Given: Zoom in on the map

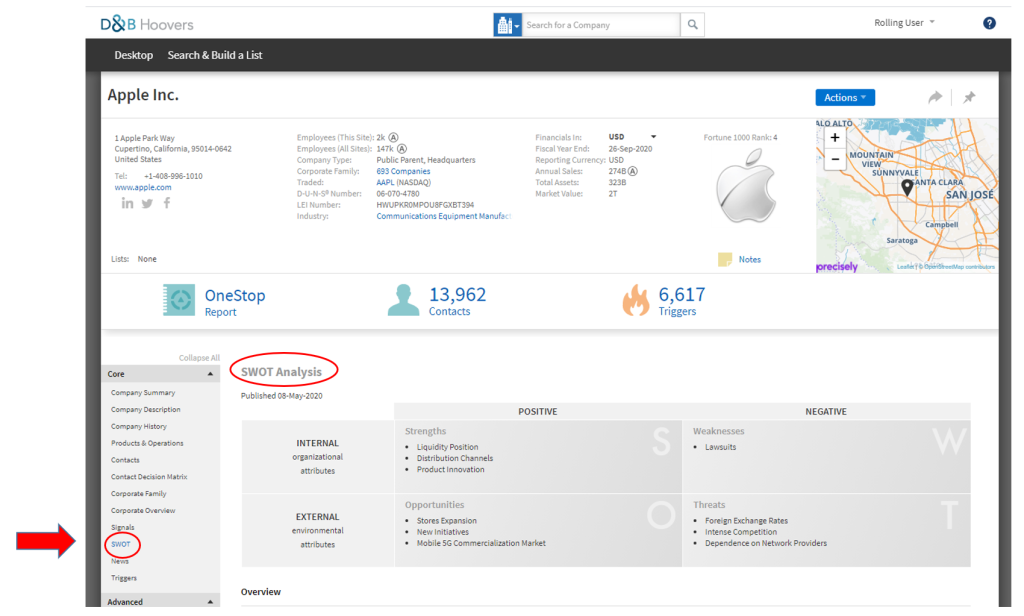Looking at the screenshot, I should point(835,138).
